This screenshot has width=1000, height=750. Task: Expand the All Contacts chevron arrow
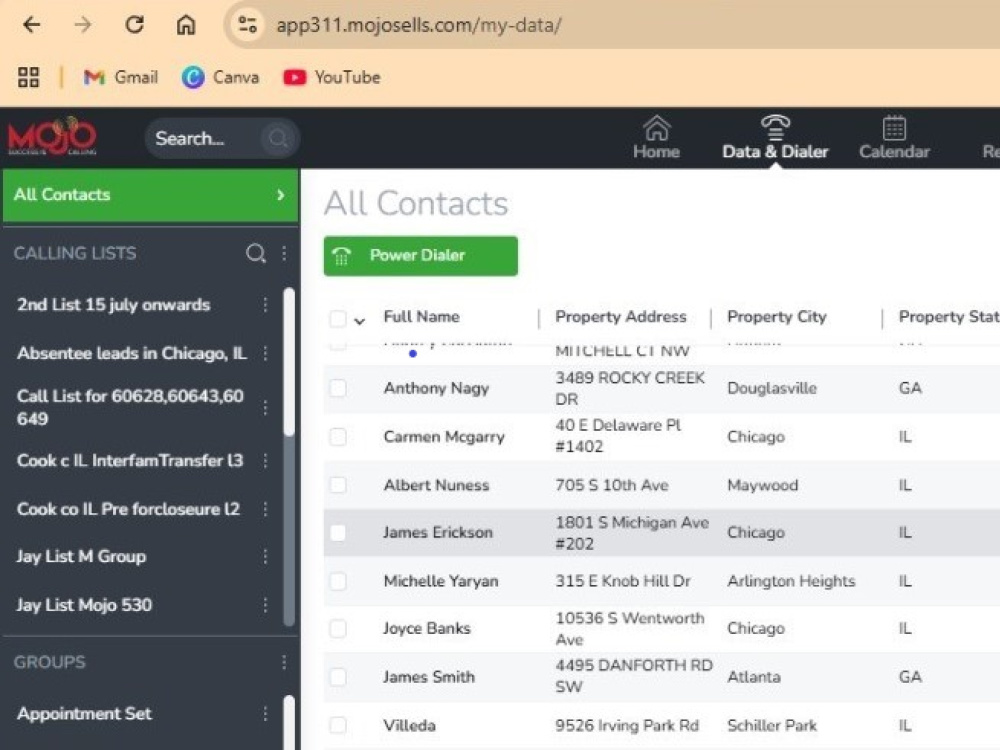[x=280, y=195]
